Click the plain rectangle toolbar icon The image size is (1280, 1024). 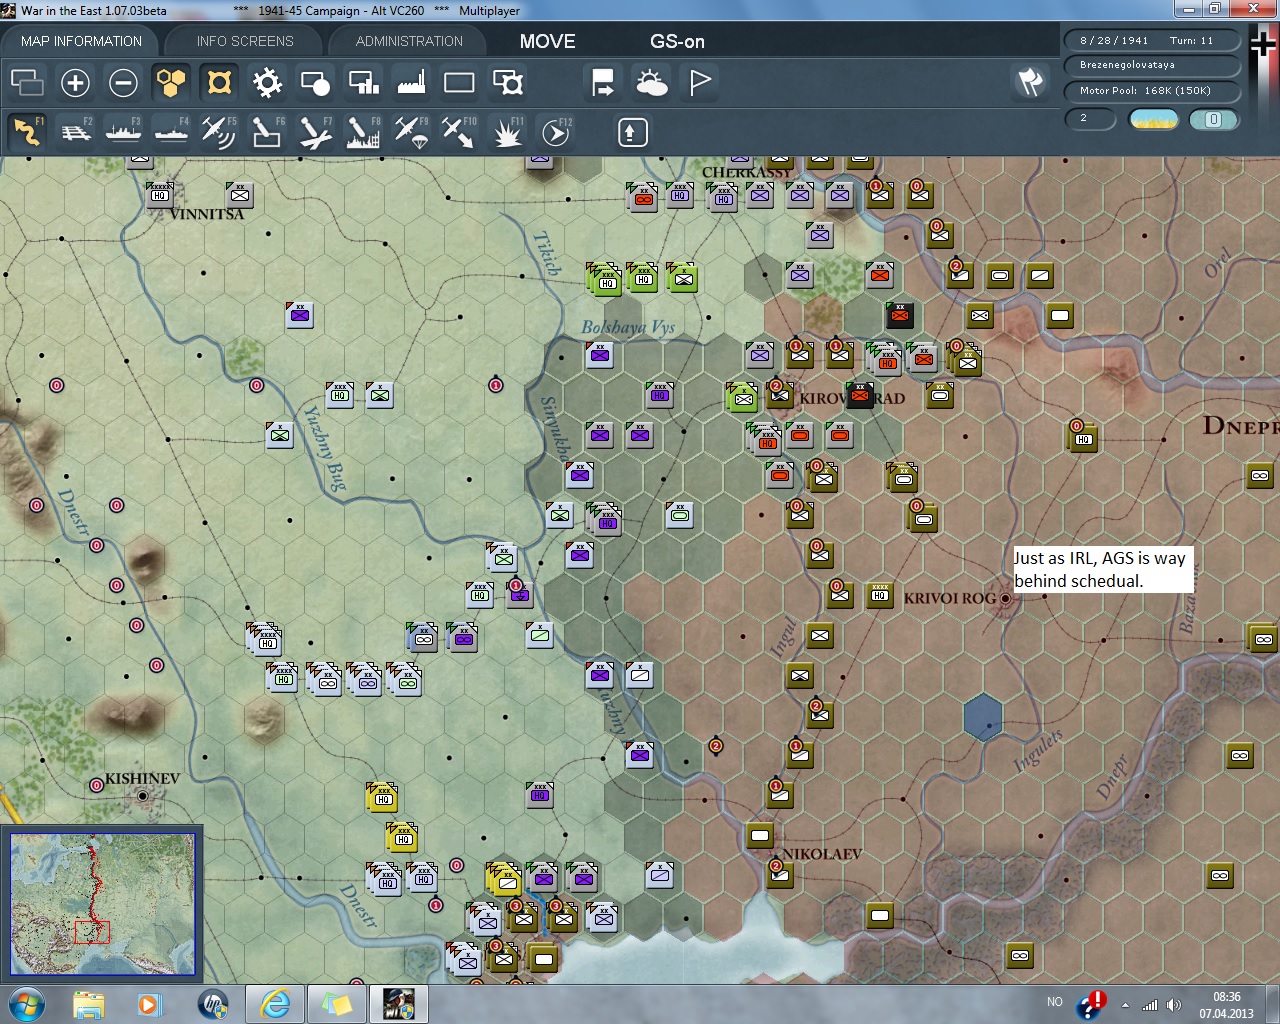click(x=459, y=82)
